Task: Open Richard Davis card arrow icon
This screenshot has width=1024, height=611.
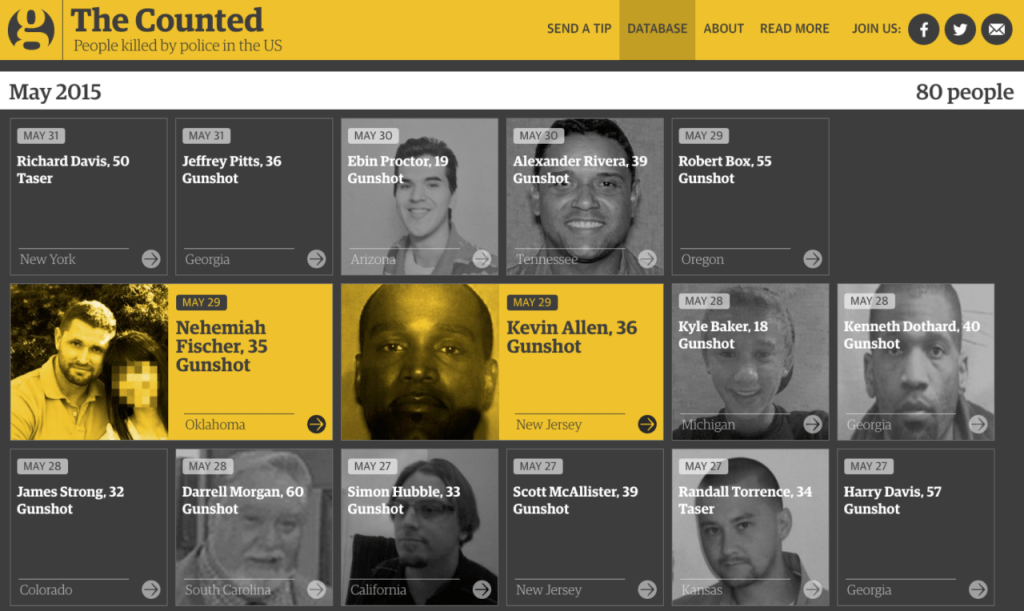Action: pos(151,259)
